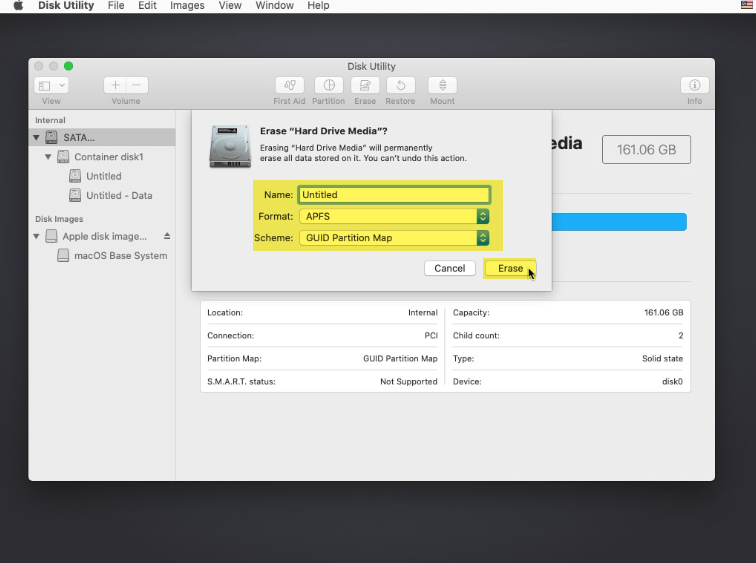Viewport: 756px width, 563px height.
Task: Click the PCI connection value
Action: click(x=431, y=335)
